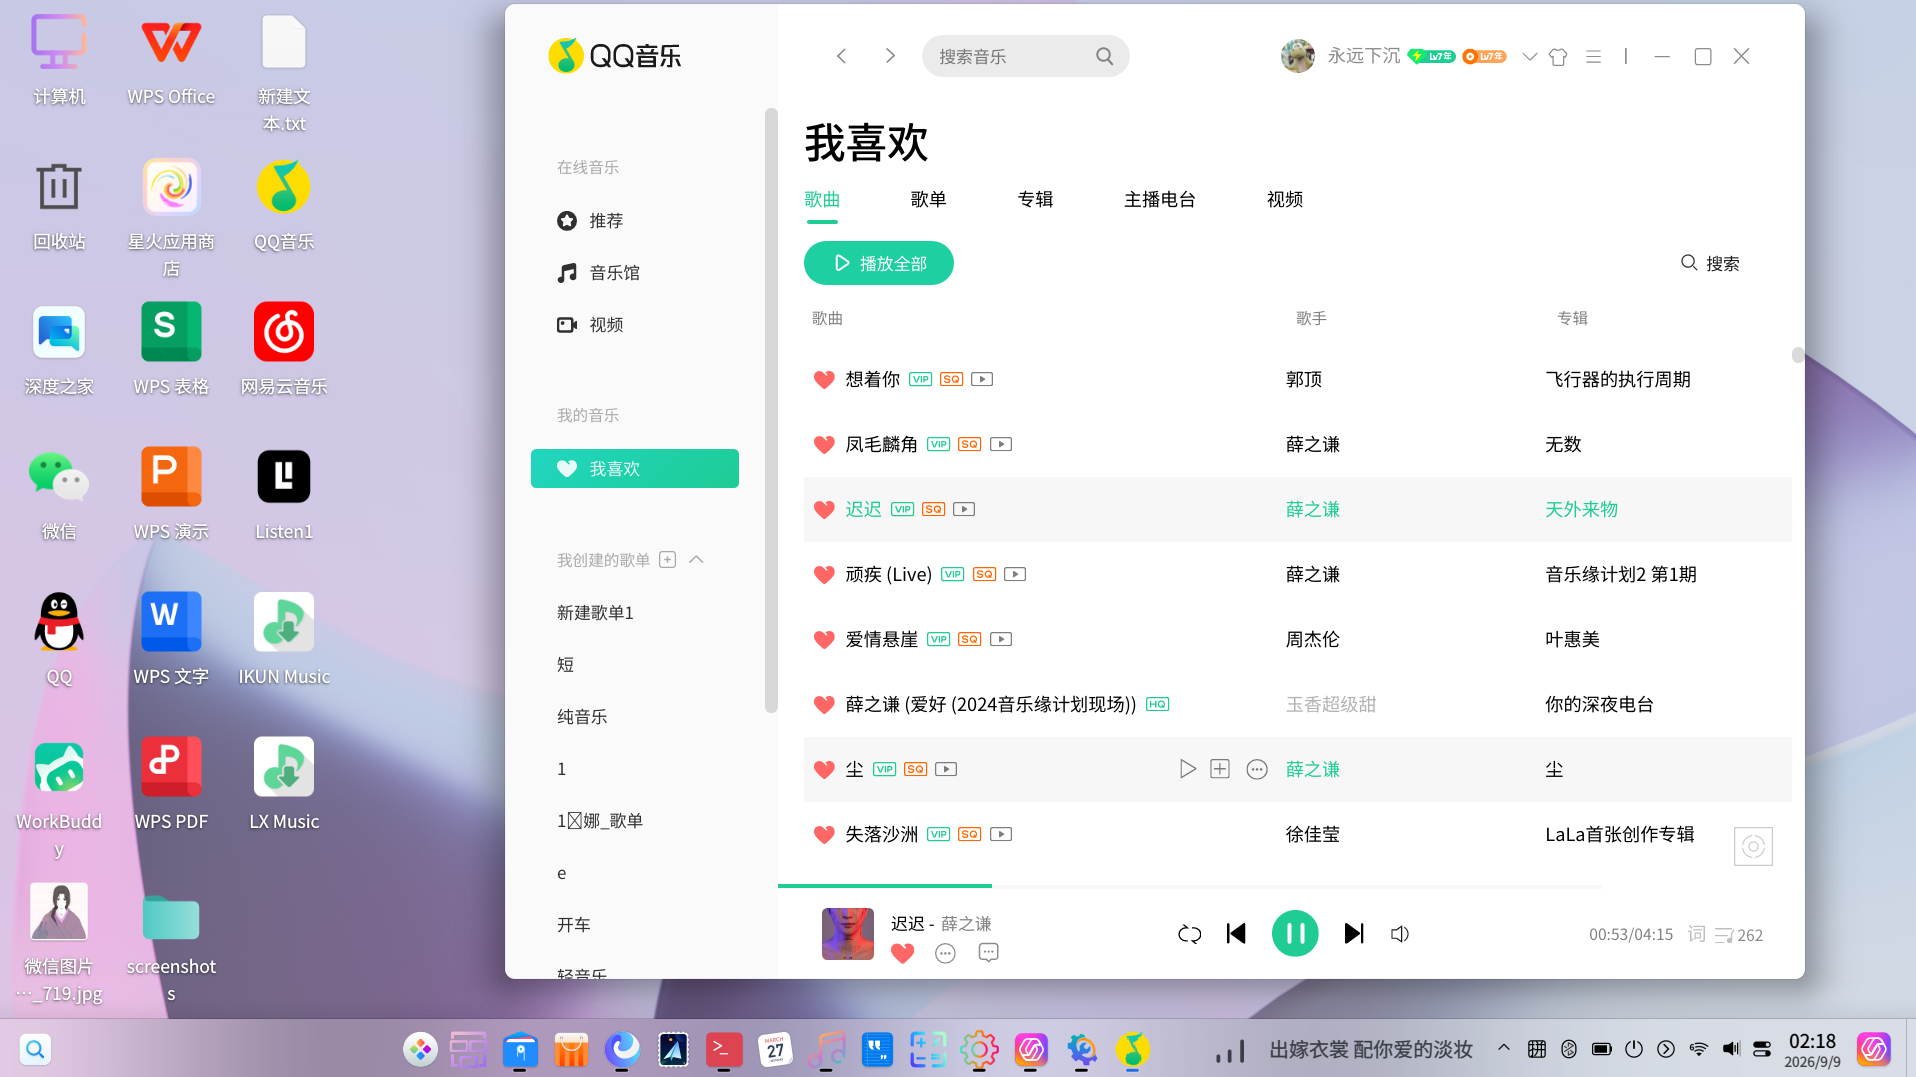The width and height of the screenshot is (1916, 1077).
Task: Toggle the loop playback mode icon
Action: click(1189, 934)
